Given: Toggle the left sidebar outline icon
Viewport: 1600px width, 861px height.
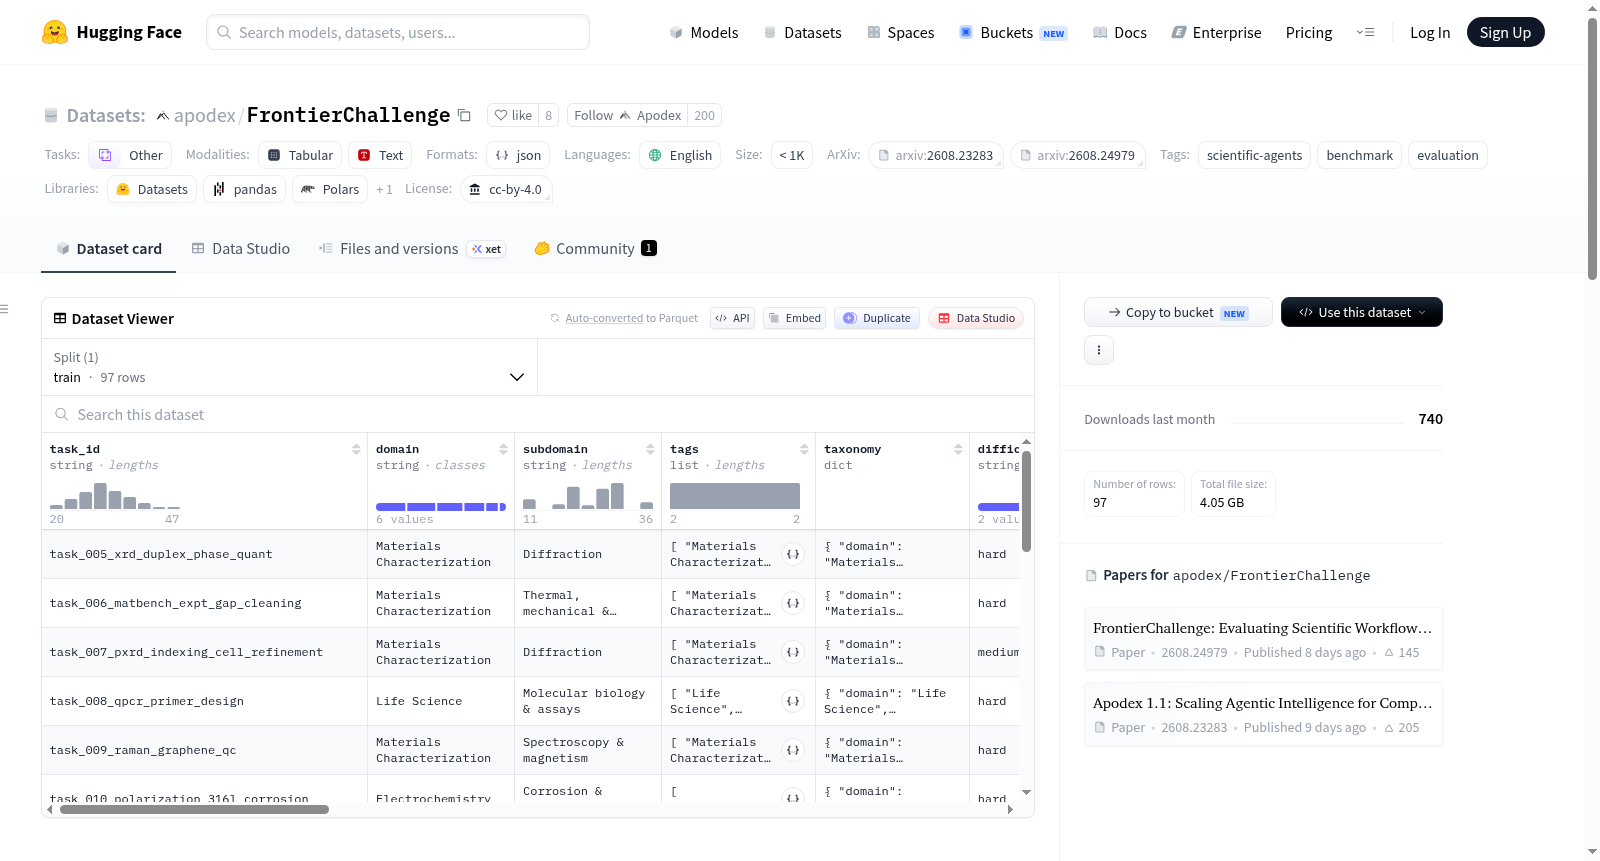Looking at the screenshot, I should [4, 309].
